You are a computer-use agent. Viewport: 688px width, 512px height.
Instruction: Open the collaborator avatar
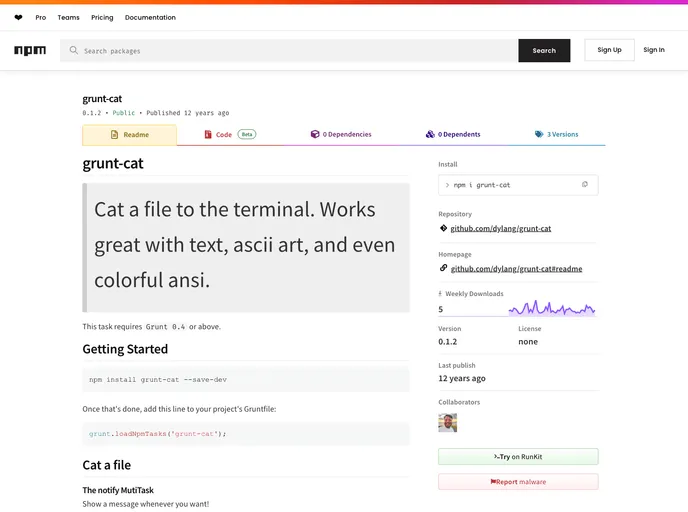pos(447,423)
